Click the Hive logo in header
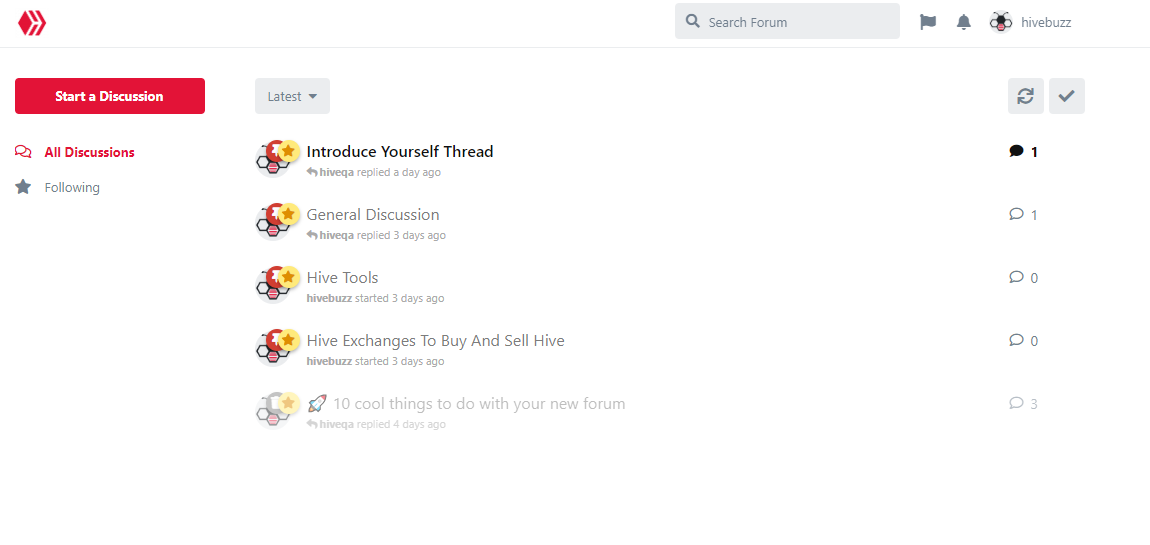The width and height of the screenshot is (1150, 545). click(32, 23)
